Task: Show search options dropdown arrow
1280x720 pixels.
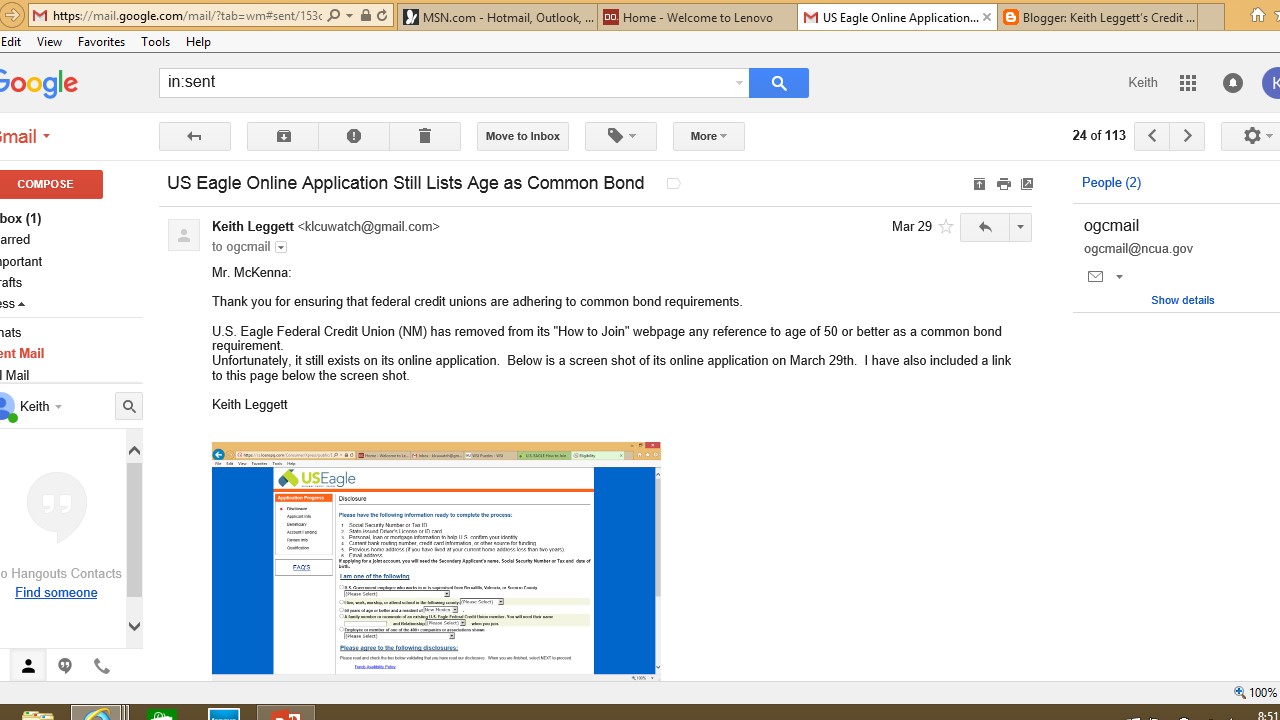Action: click(739, 83)
